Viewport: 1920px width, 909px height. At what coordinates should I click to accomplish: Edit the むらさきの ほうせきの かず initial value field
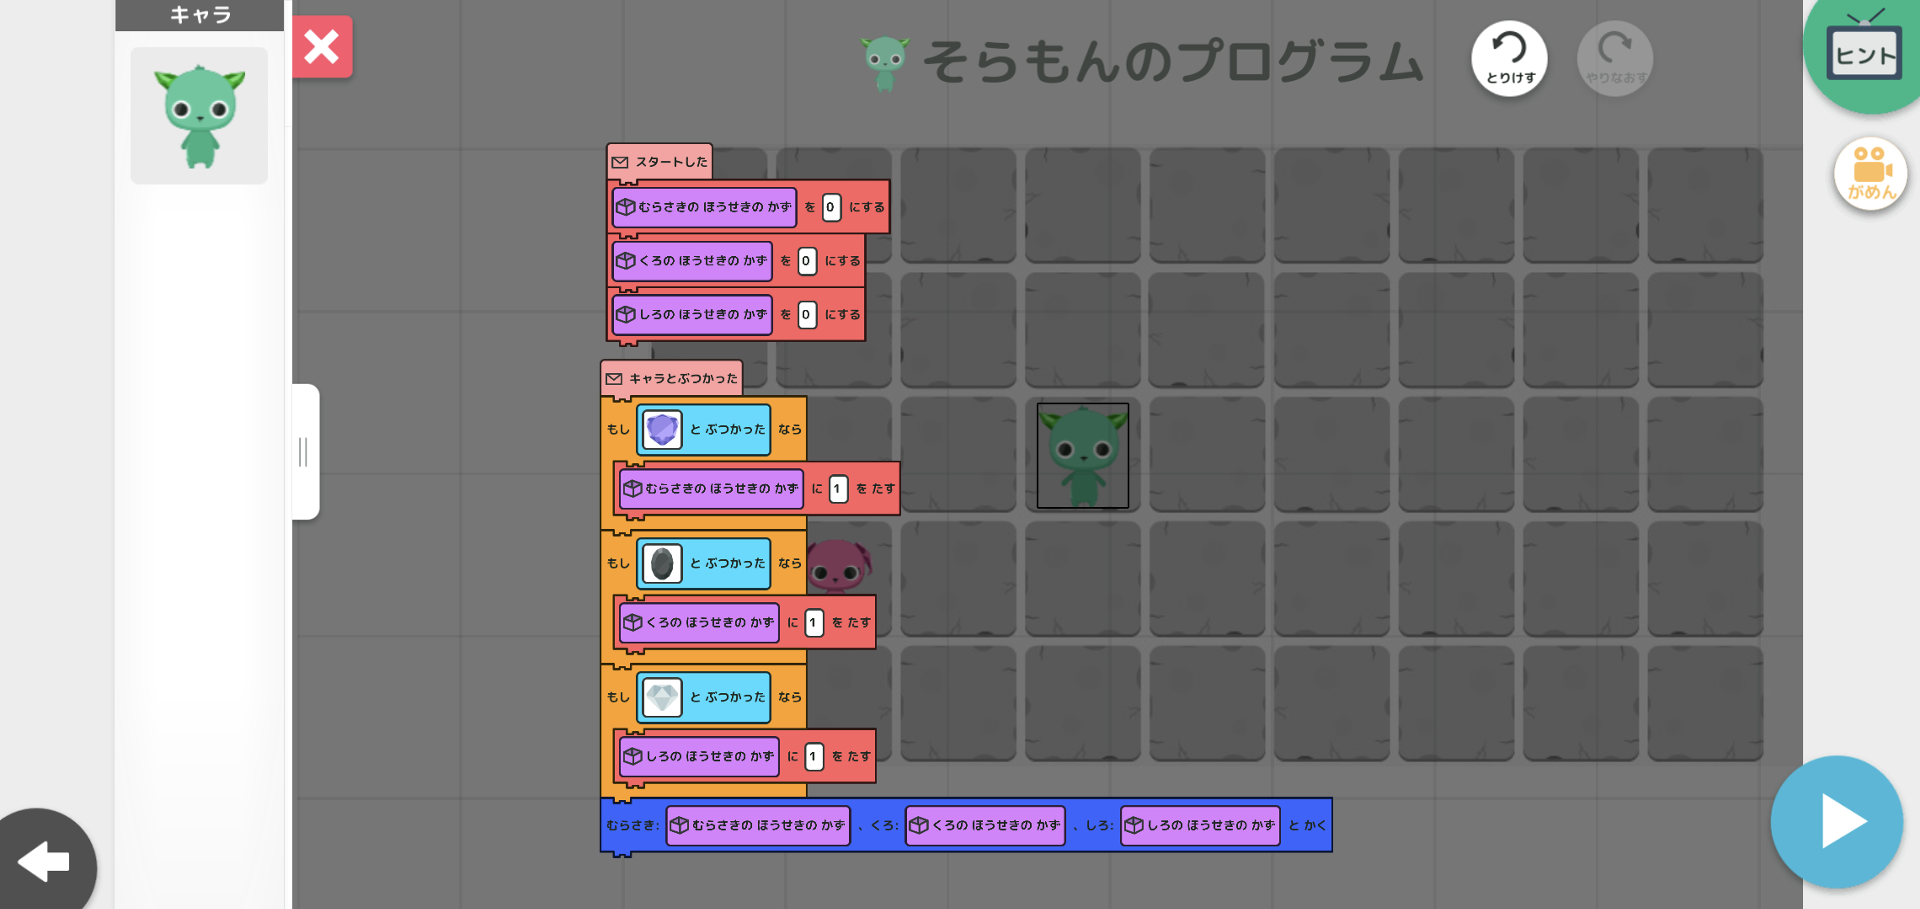831,208
